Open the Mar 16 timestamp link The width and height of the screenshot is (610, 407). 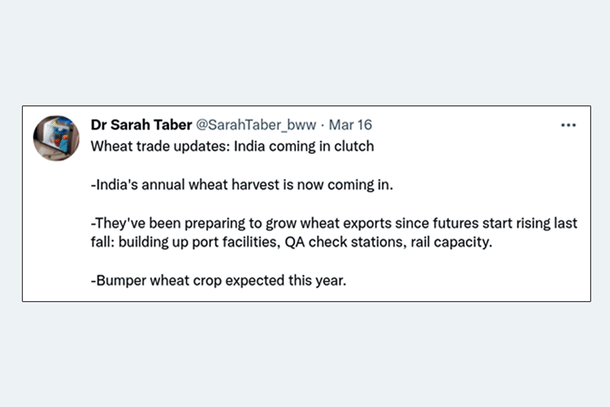[350, 126]
